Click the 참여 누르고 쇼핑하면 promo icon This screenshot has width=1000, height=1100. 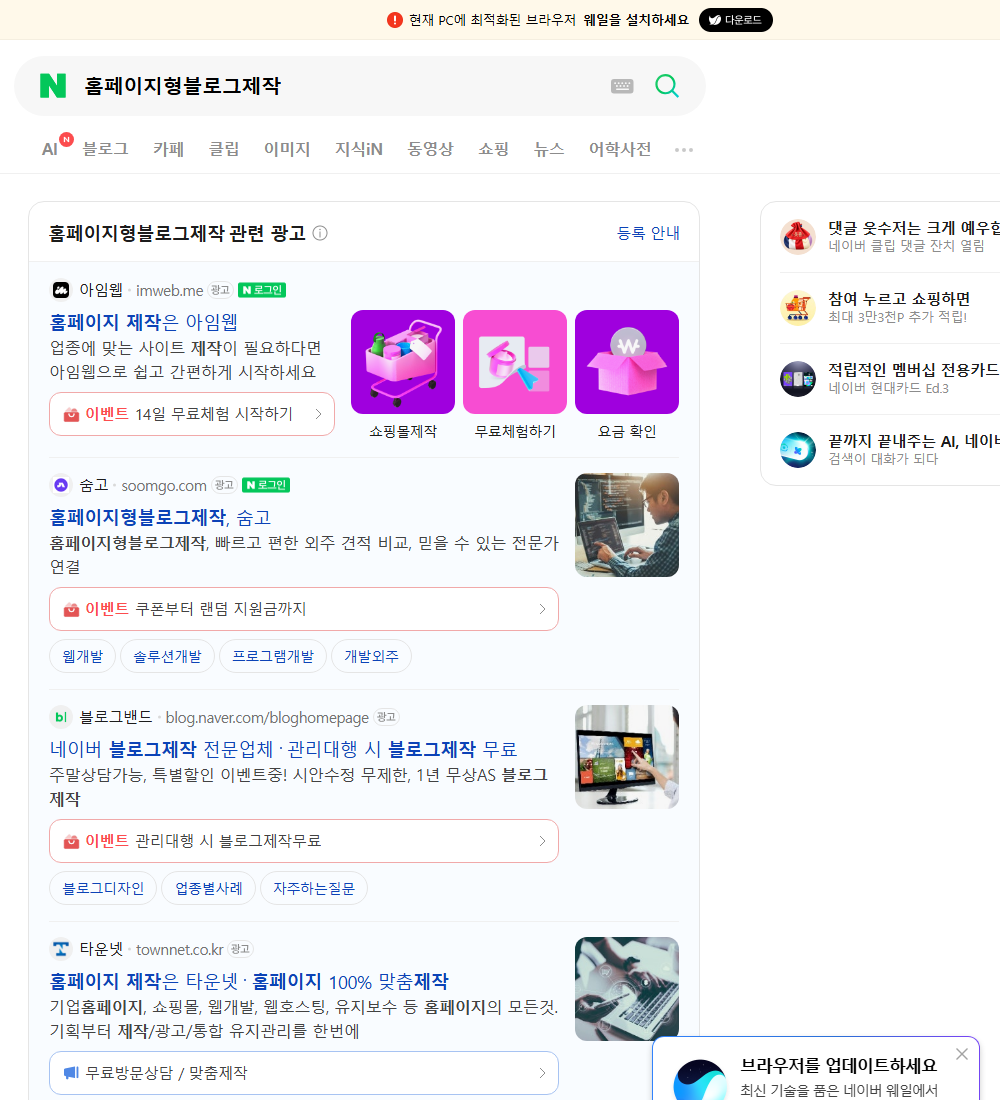[798, 307]
